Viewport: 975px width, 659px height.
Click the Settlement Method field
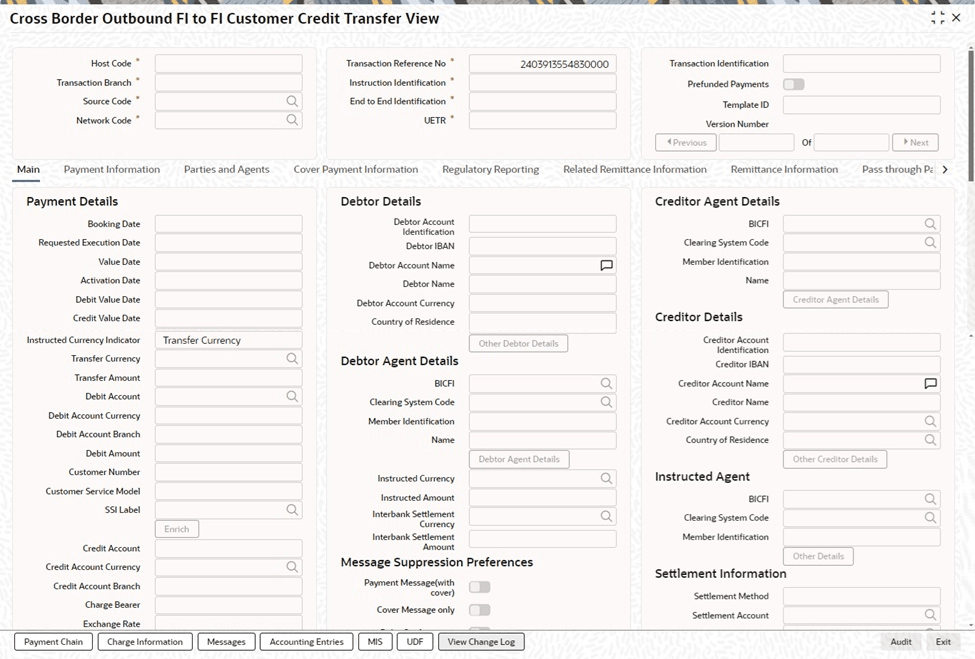click(862, 596)
